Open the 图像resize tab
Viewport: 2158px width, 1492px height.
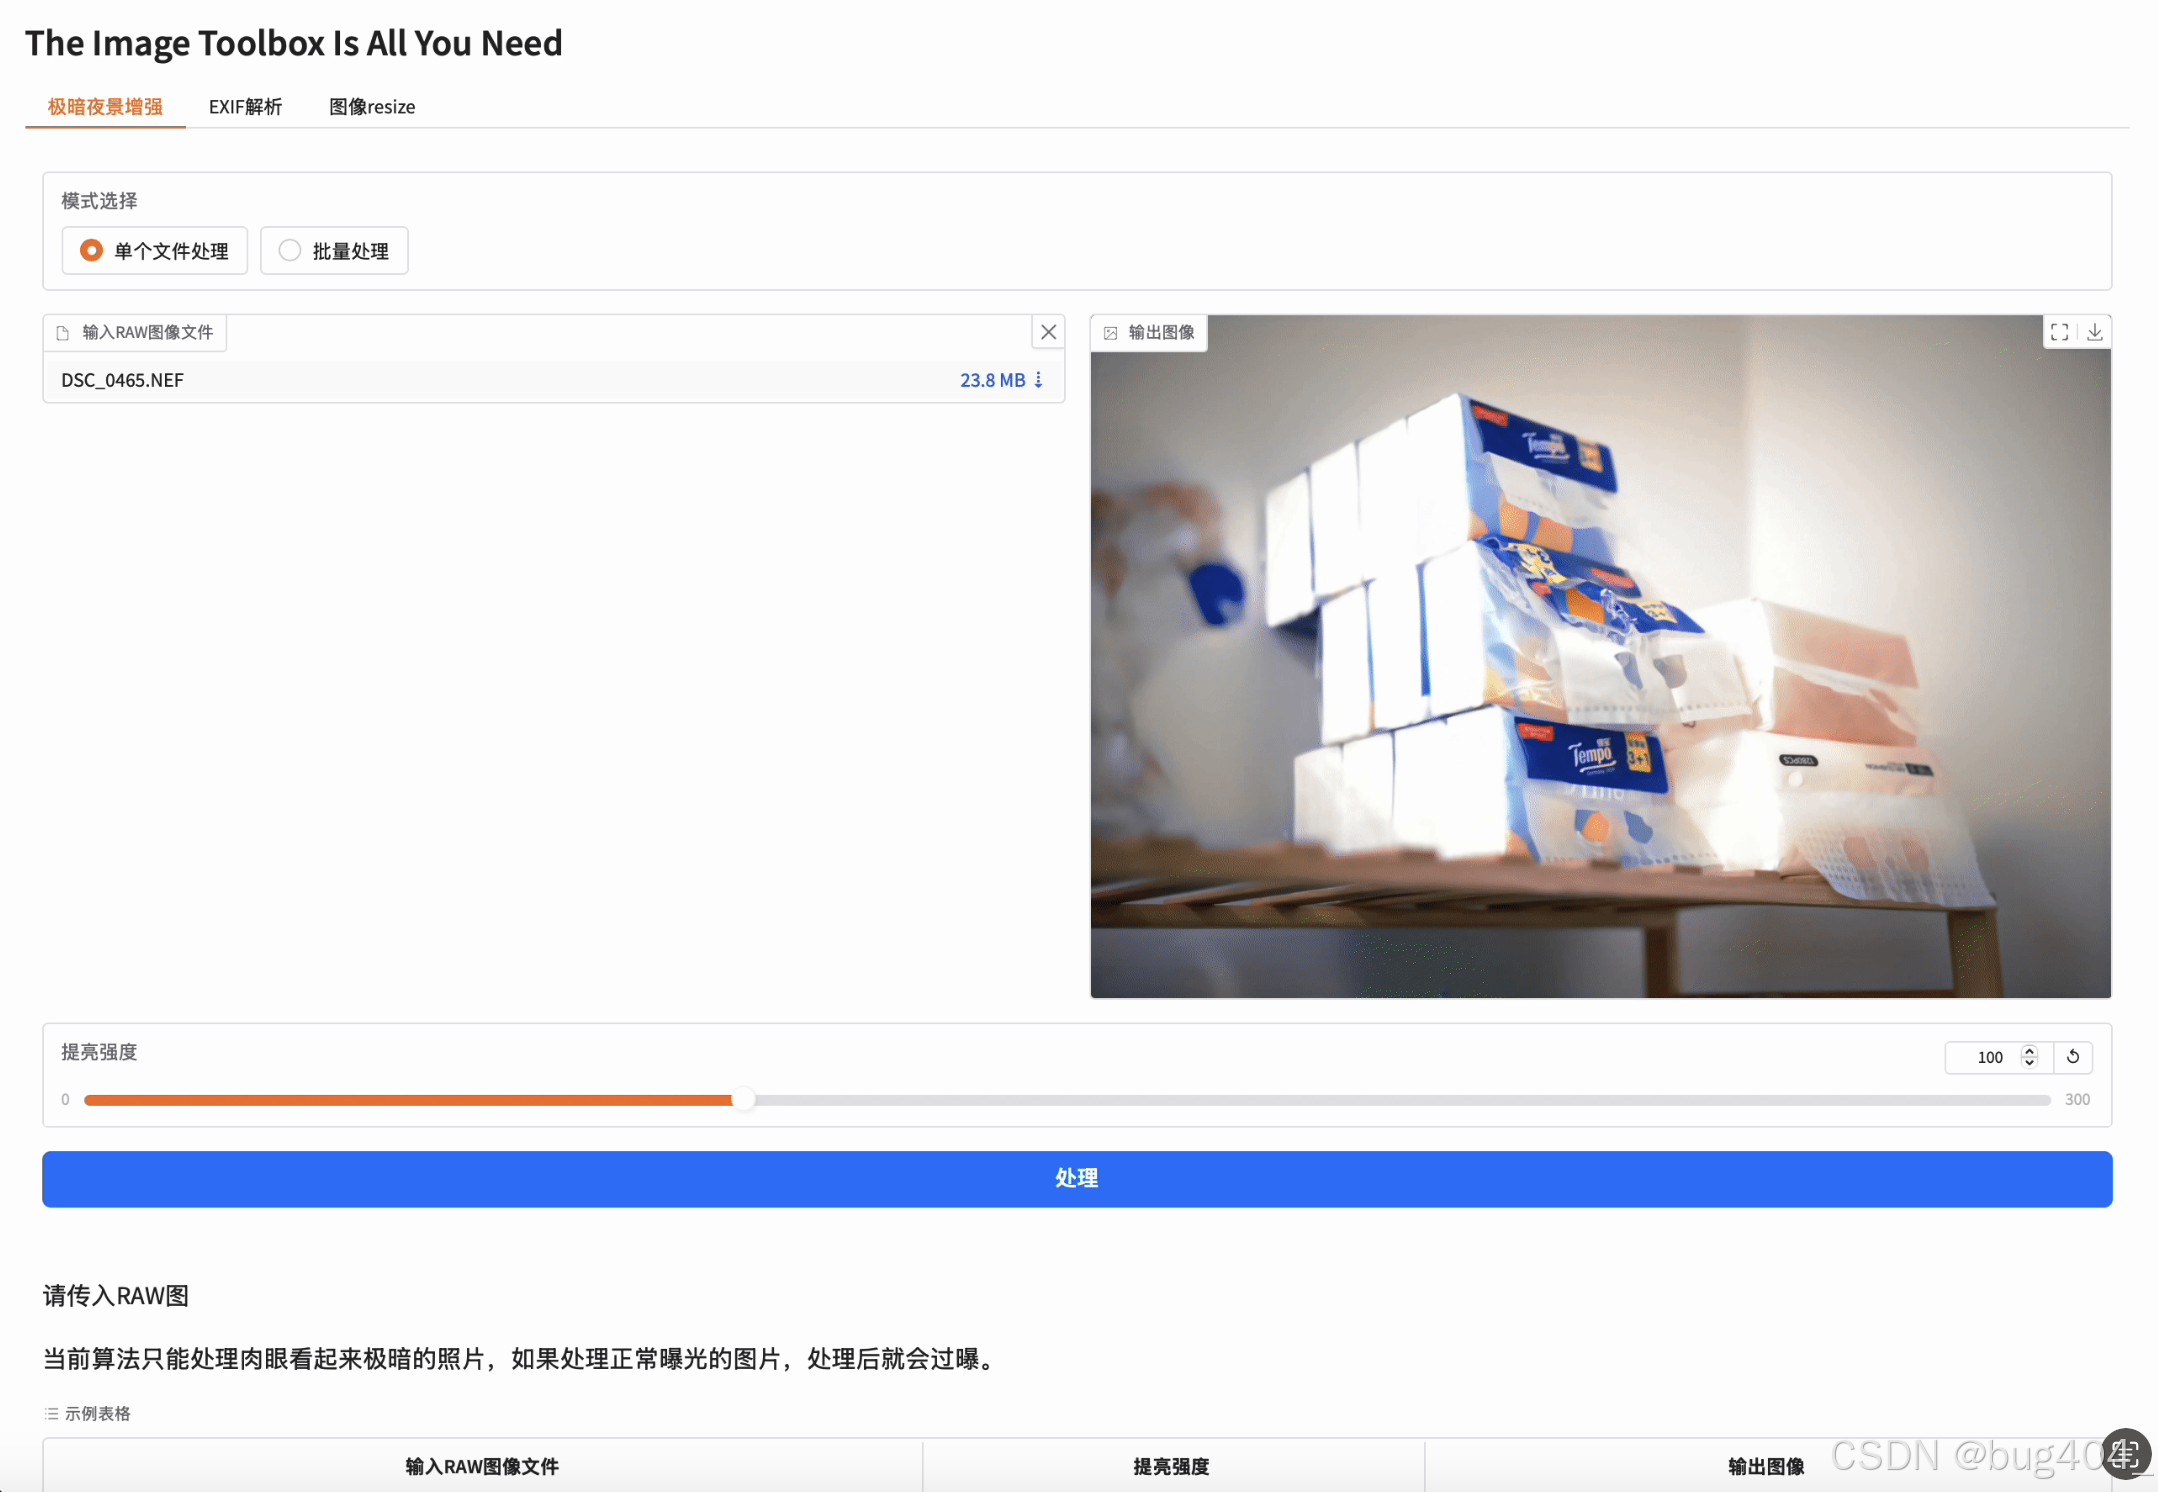tap(372, 107)
